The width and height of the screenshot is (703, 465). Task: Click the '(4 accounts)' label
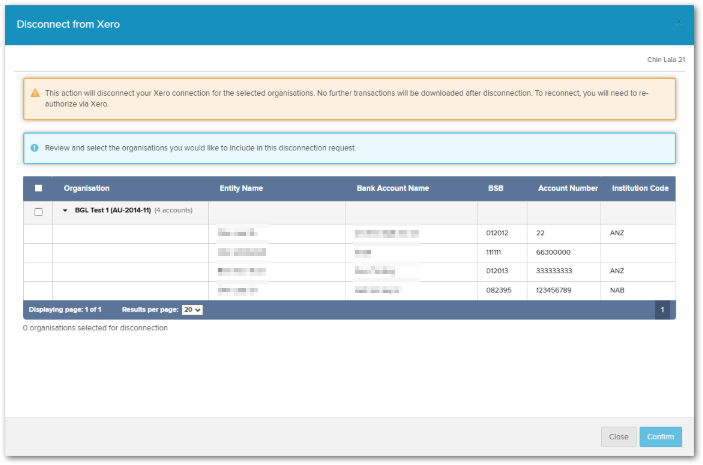(174, 210)
